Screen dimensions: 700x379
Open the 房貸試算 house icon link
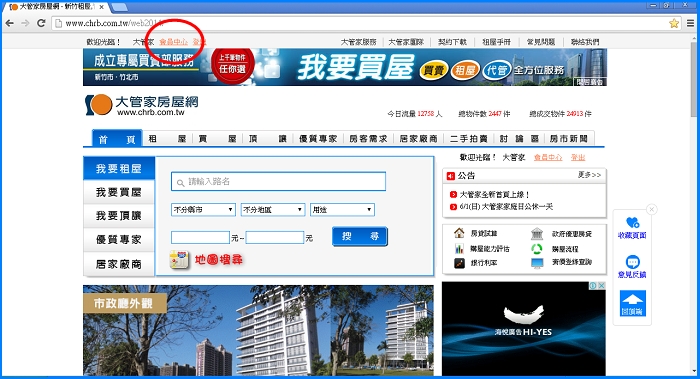[459, 233]
